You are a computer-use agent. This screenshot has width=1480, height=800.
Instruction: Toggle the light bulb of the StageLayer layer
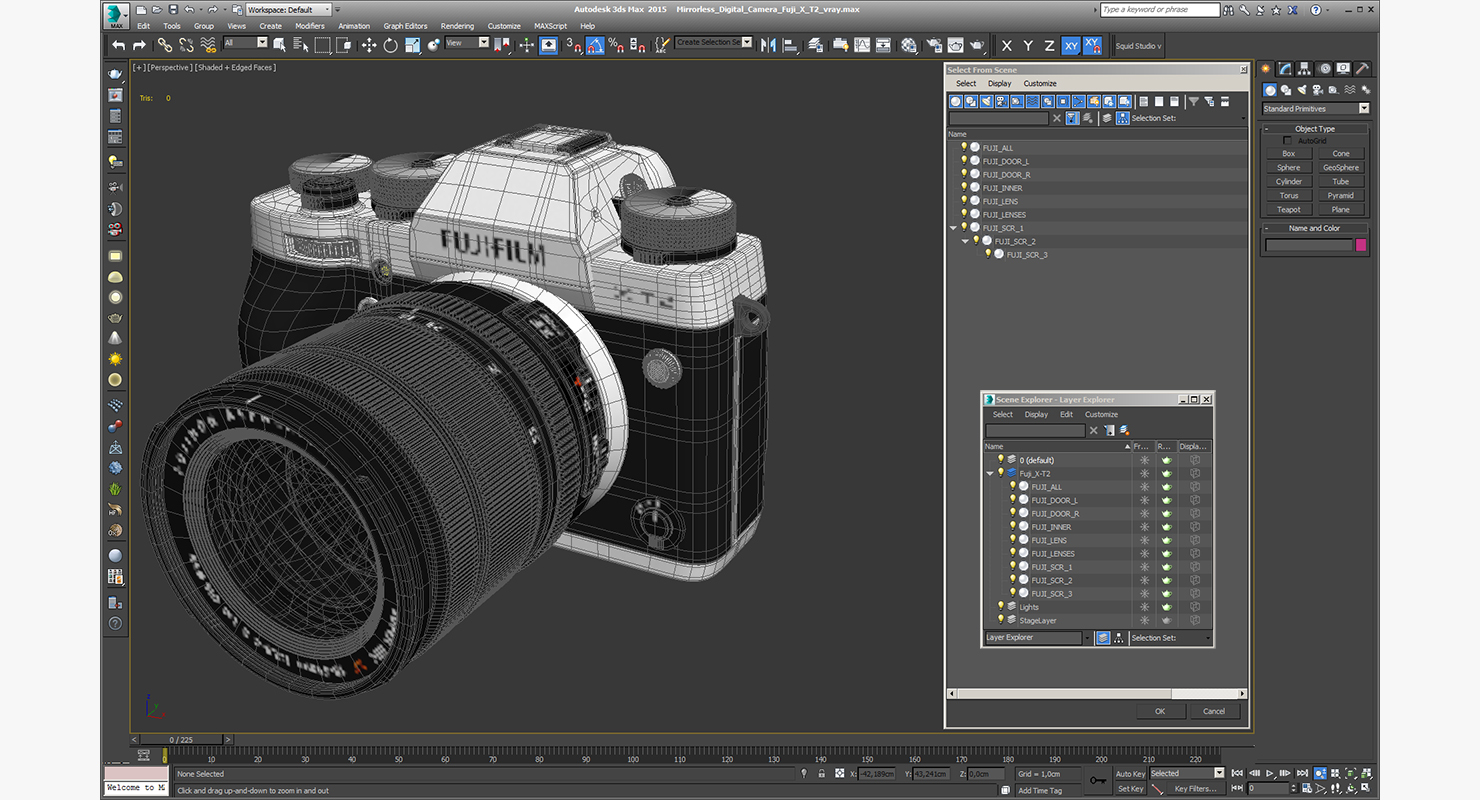pos(1000,620)
